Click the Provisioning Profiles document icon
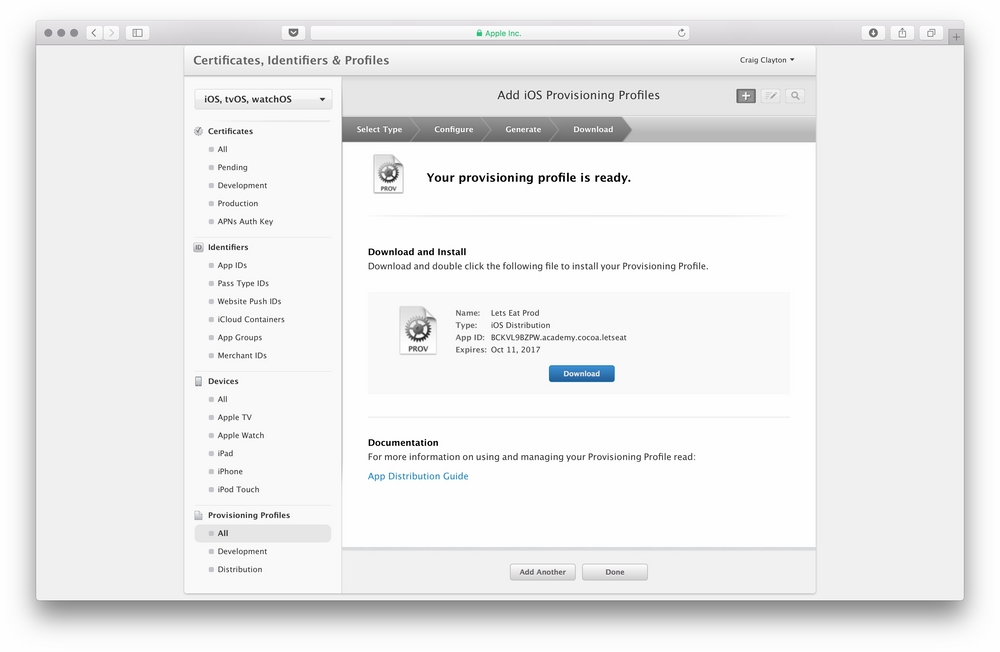This screenshot has width=1000, height=652. [198, 515]
